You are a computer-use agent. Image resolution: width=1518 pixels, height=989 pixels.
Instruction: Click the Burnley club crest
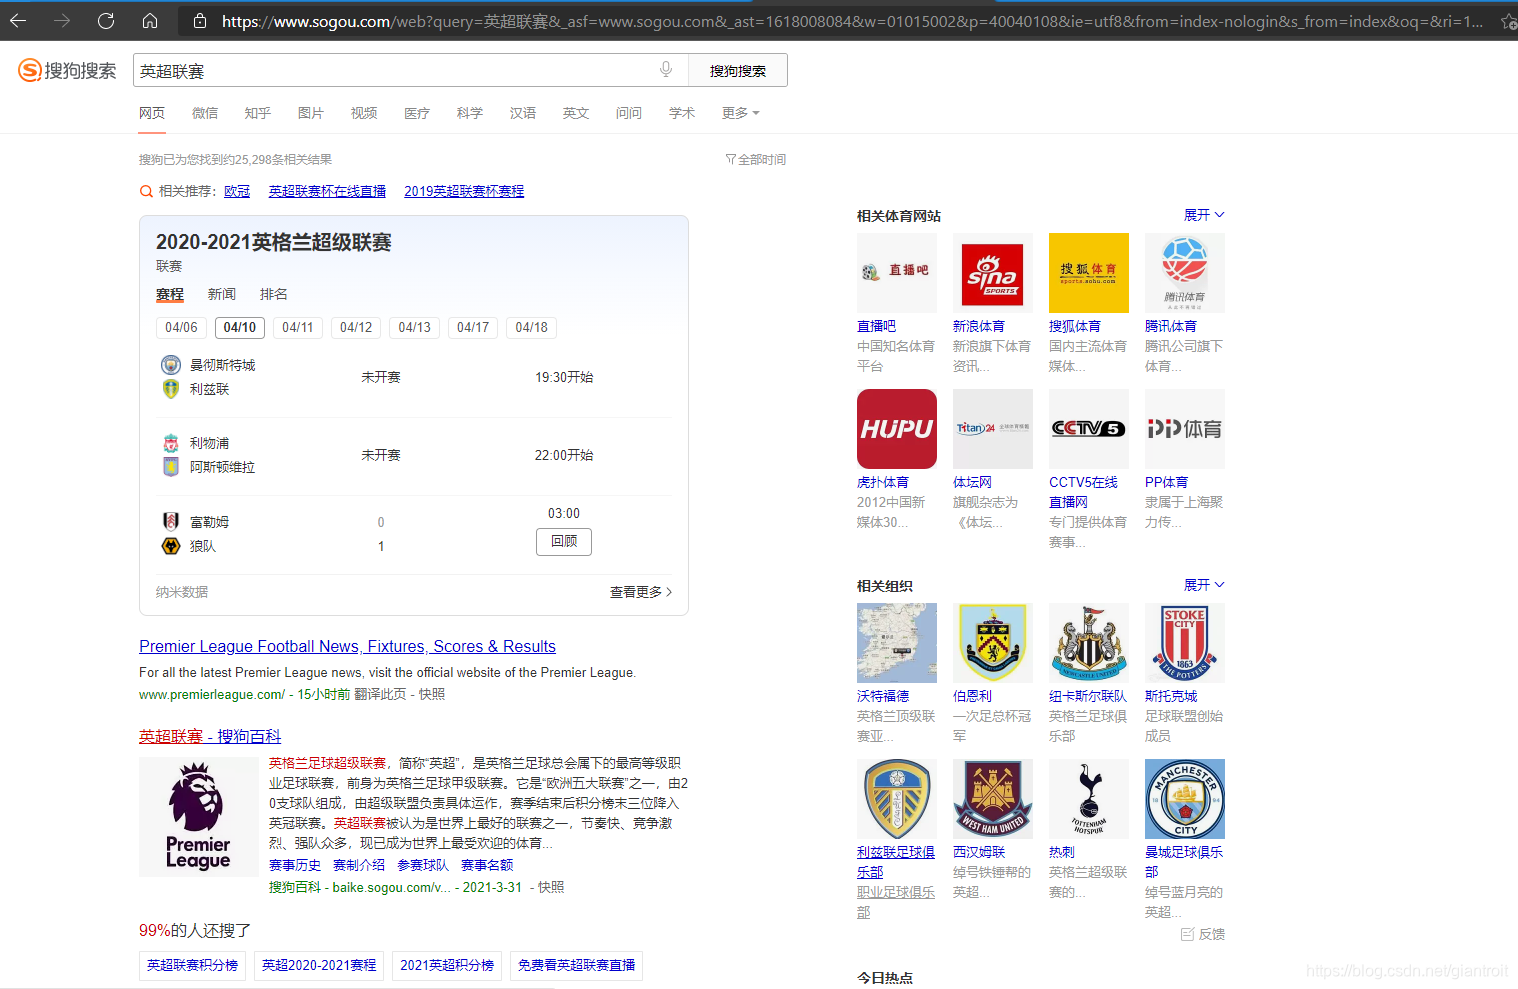point(993,643)
